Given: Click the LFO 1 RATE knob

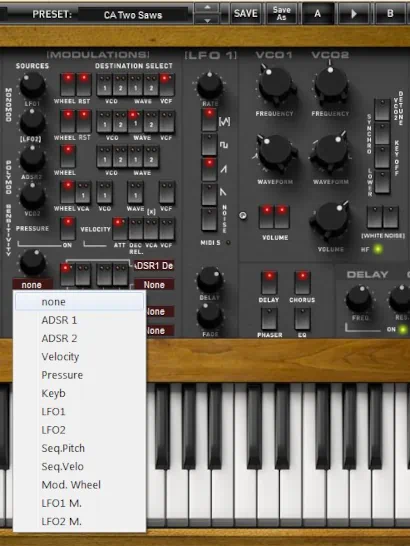Looking at the screenshot, I should [x=210, y=86].
